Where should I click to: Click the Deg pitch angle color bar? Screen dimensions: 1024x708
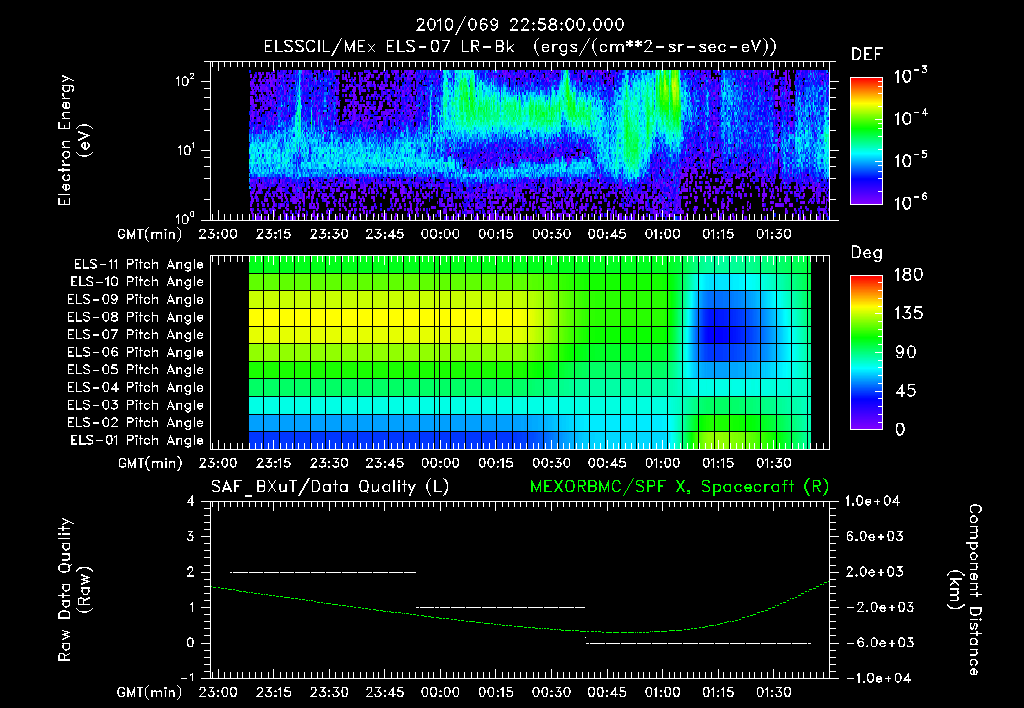[866, 352]
